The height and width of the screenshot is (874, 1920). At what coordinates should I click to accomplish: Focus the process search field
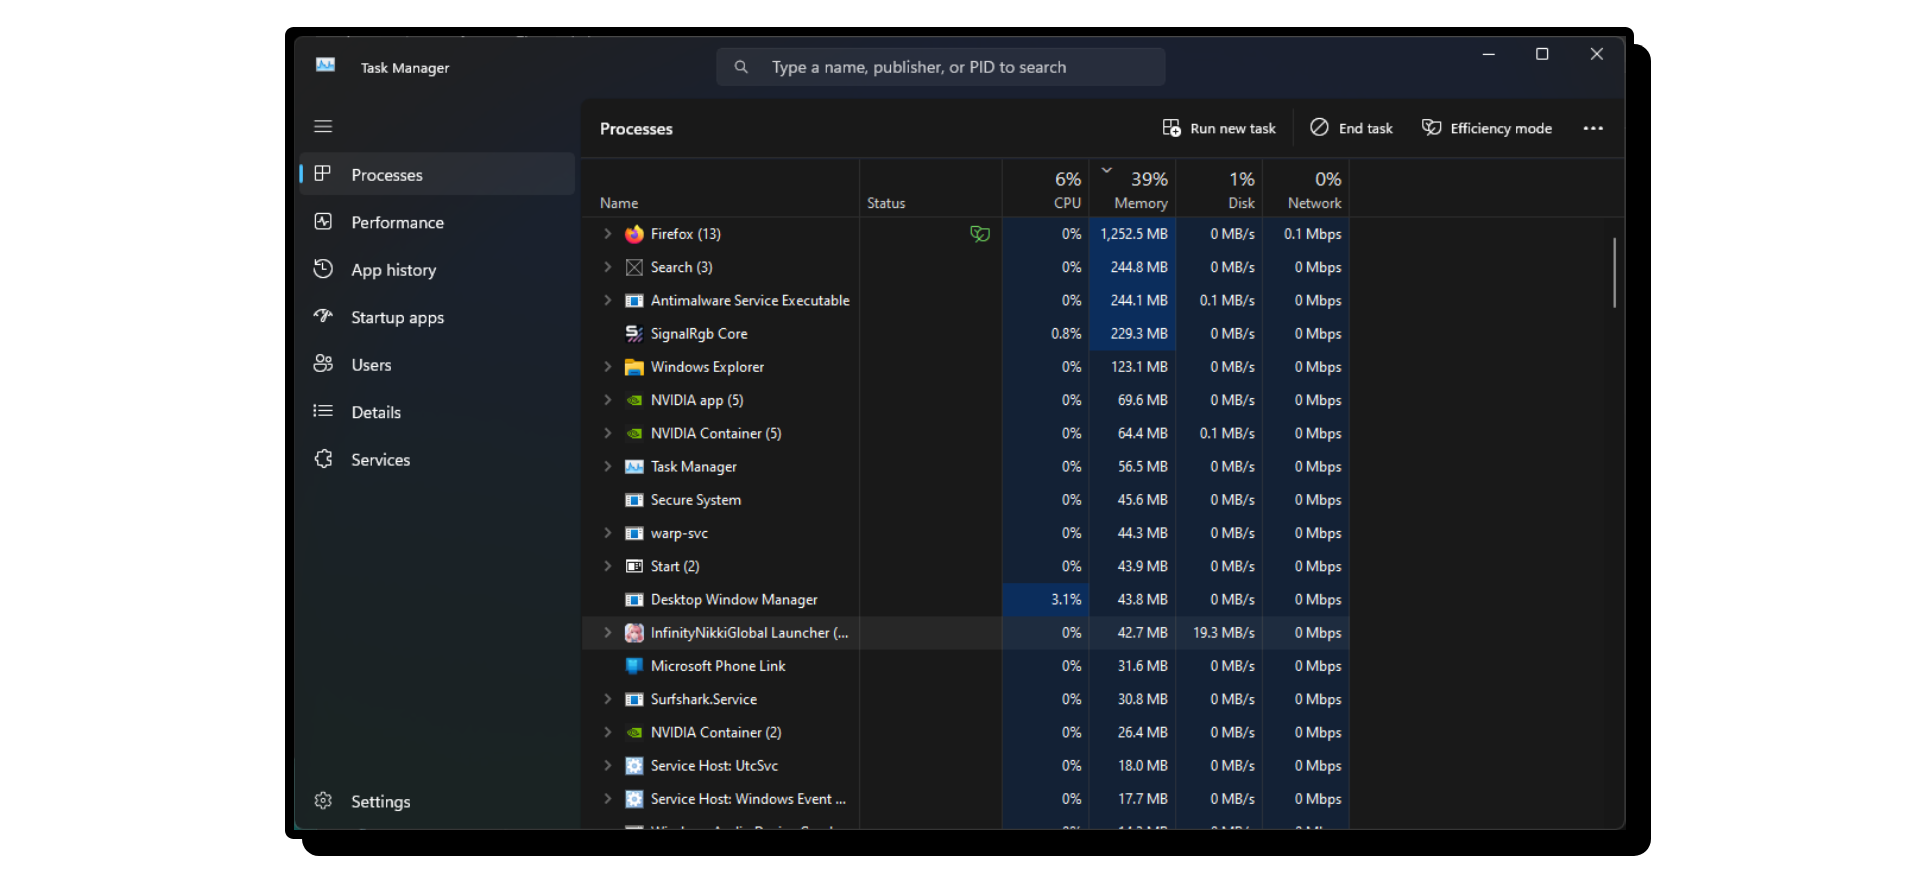coord(940,67)
